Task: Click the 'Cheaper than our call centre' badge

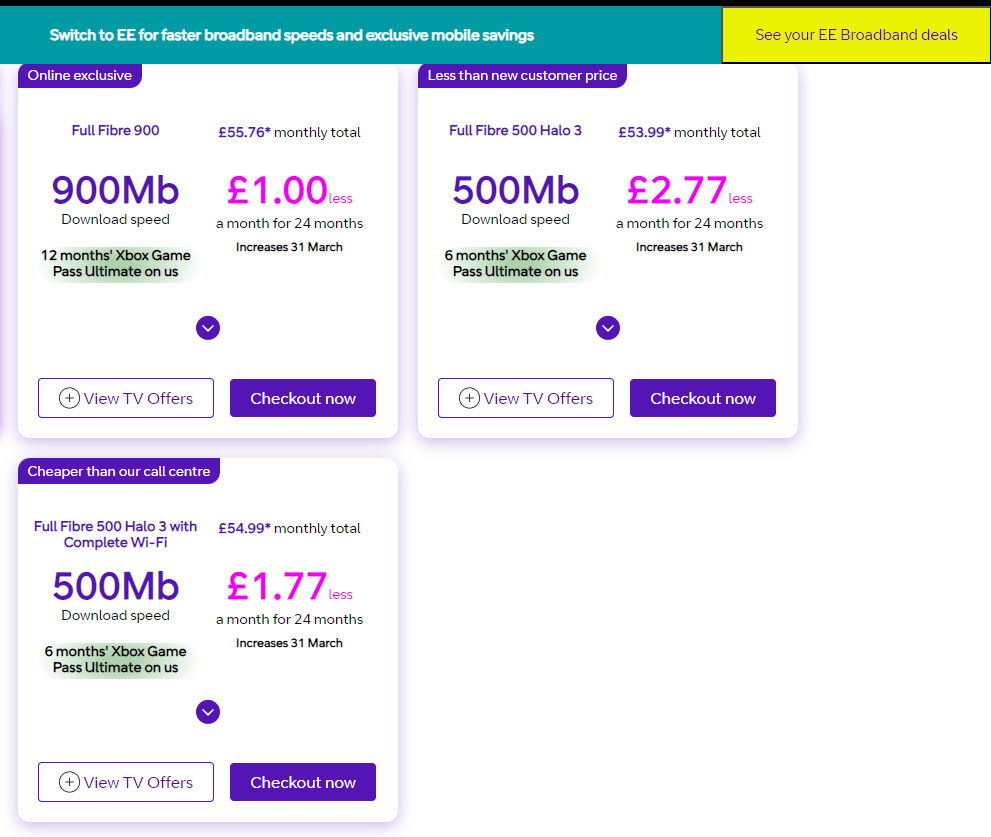Action: click(119, 471)
